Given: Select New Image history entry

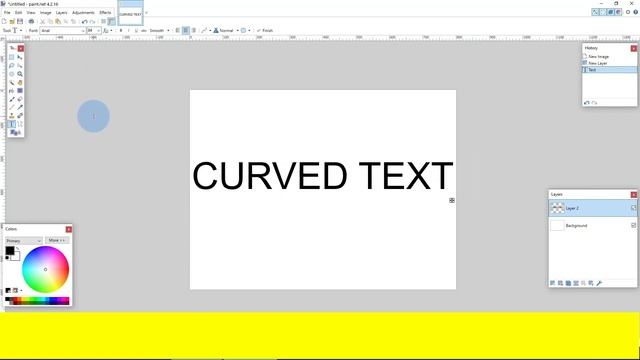Looking at the screenshot, I should pyautogui.click(x=609, y=56).
